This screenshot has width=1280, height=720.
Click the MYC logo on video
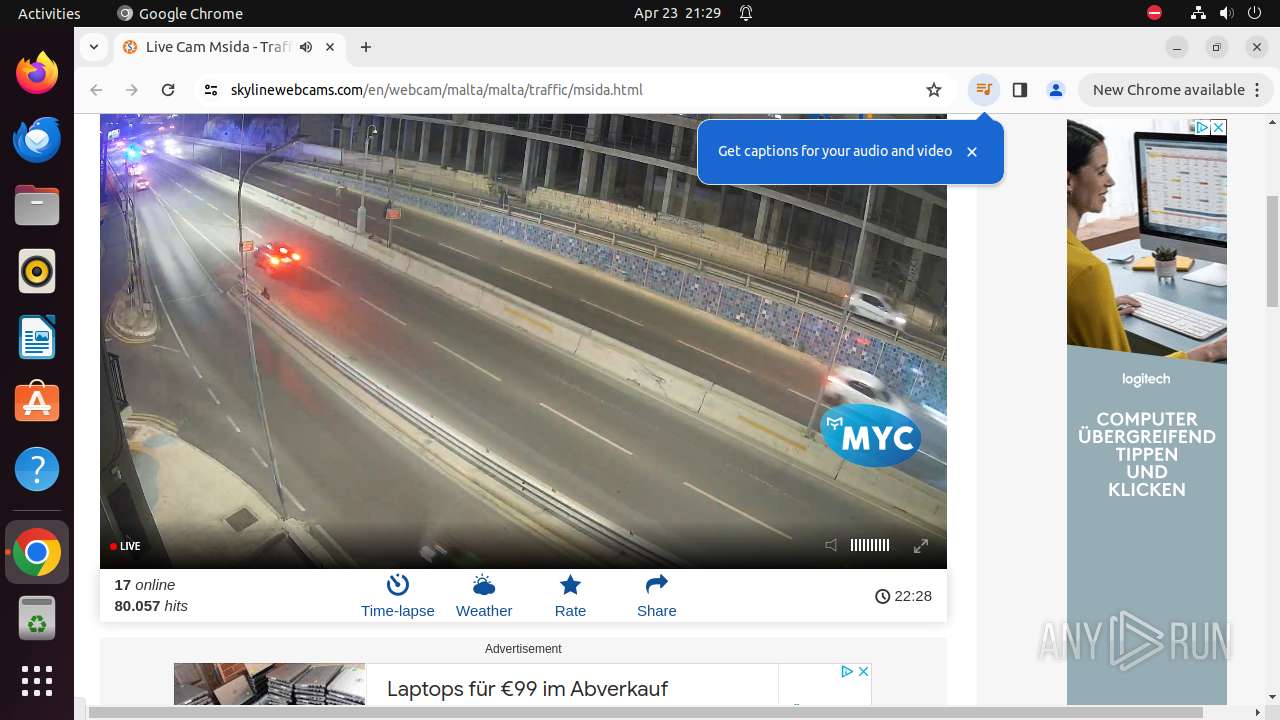point(871,436)
